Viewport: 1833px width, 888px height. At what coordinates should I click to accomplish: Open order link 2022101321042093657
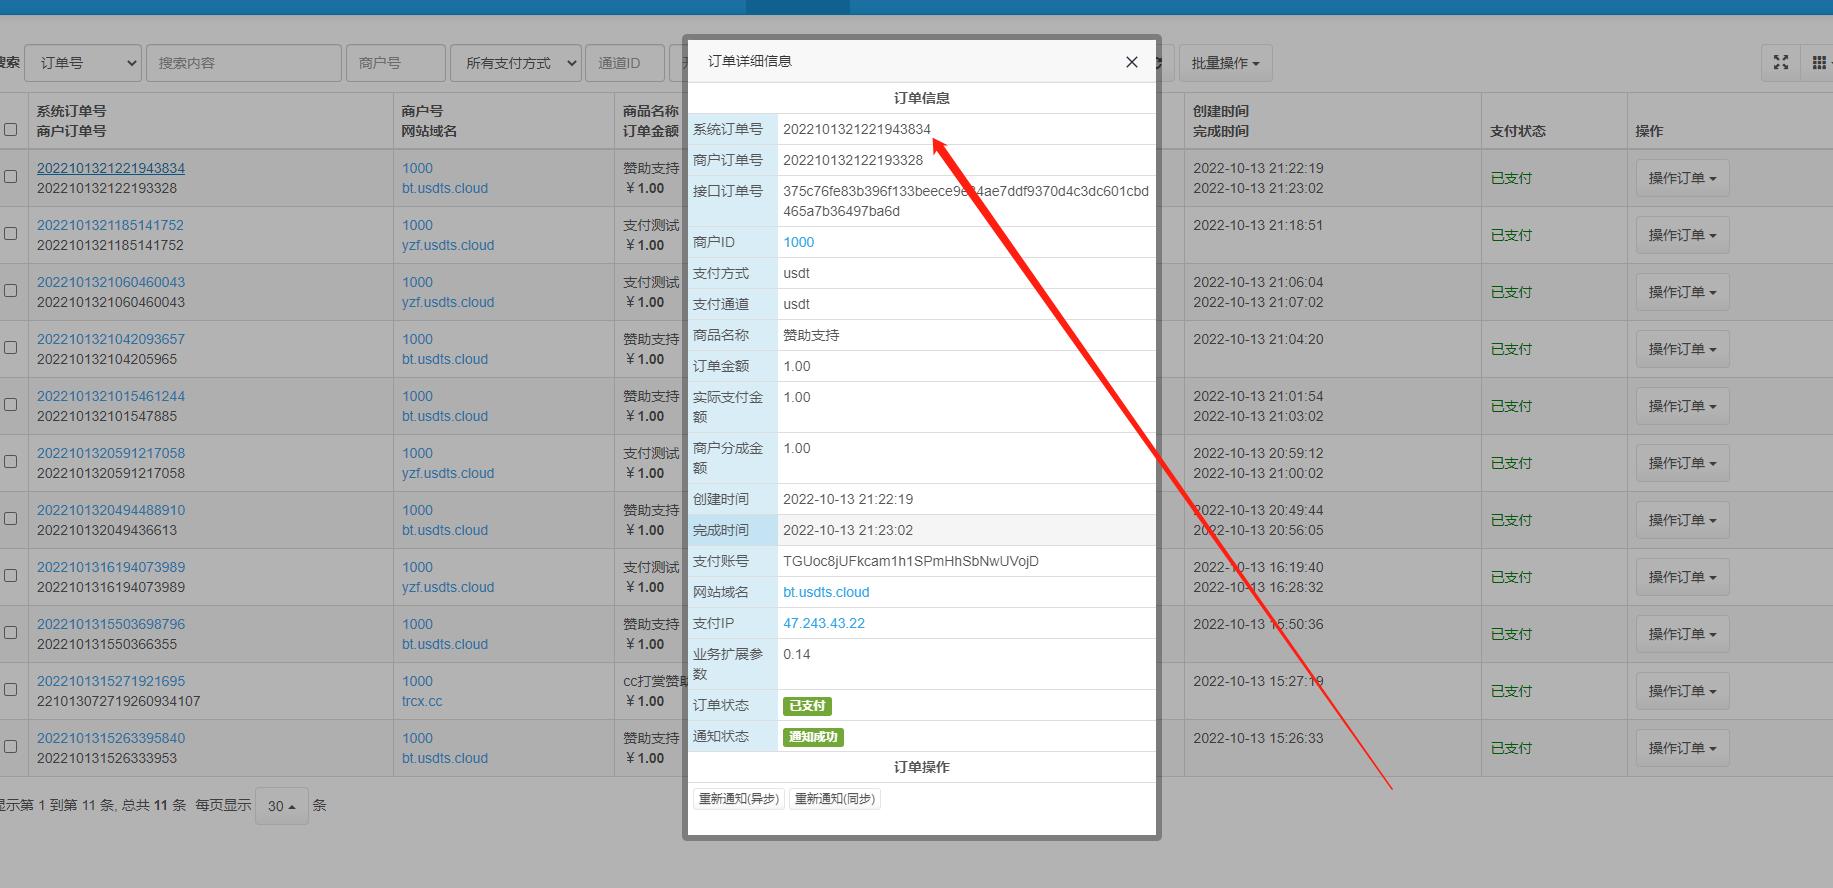(x=111, y=339)
